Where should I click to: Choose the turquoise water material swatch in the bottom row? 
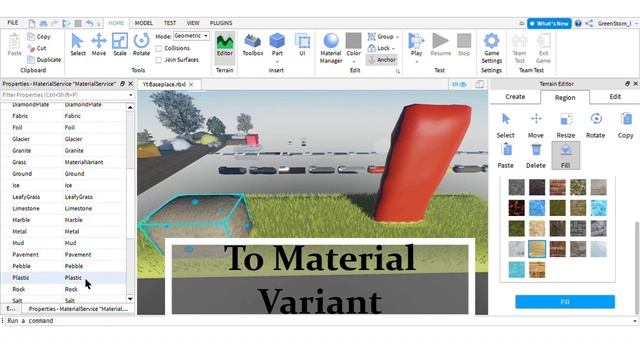(516, 269)
